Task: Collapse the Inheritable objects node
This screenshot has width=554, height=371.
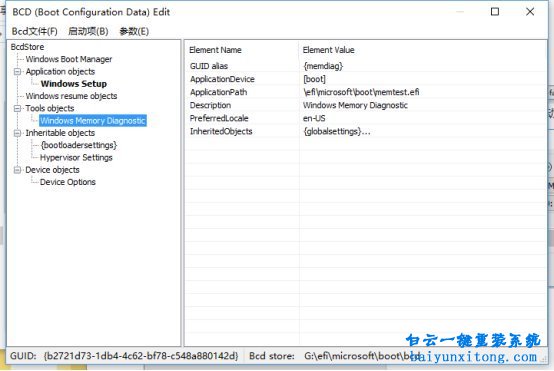Action: [17, 133]
